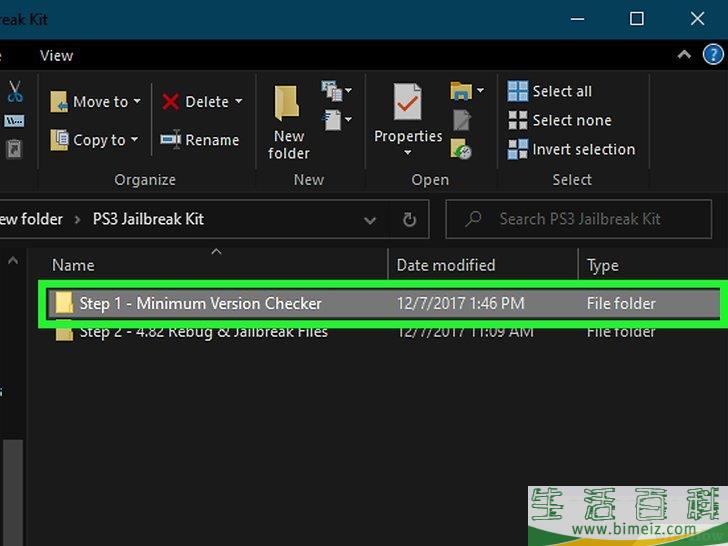Click the Edit file icon
Image resolution: width=728 pixels, height=546 pixels.
click(x=462, y=120)
